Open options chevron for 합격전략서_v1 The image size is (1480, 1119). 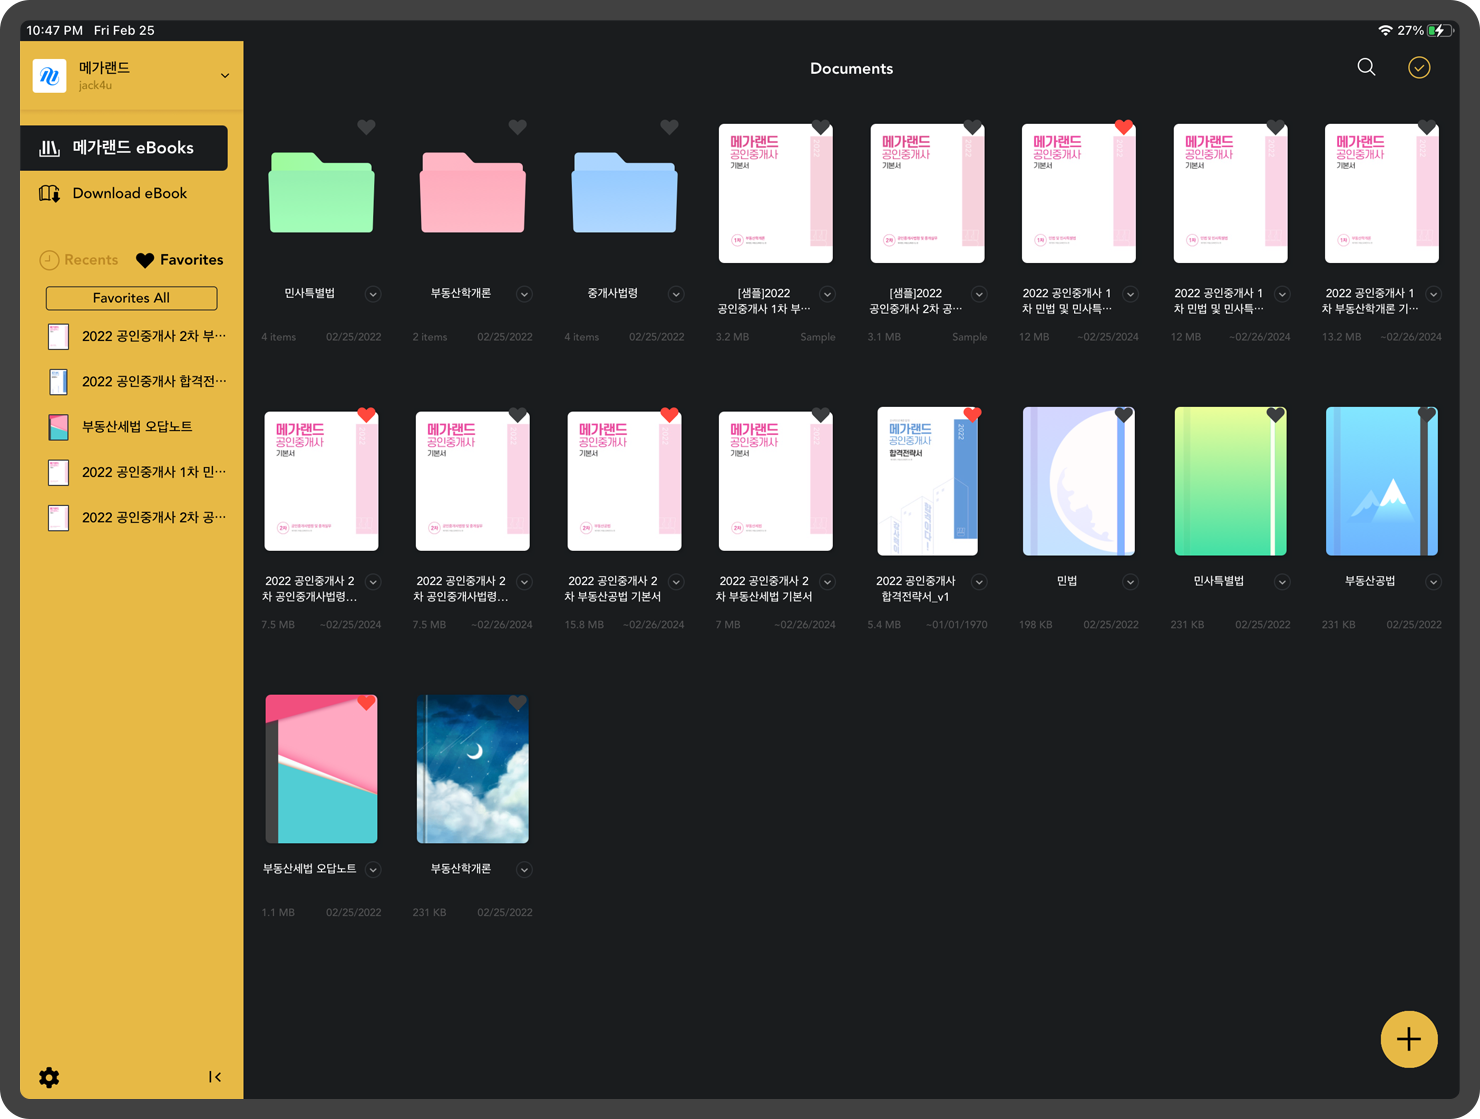(979, 582)
